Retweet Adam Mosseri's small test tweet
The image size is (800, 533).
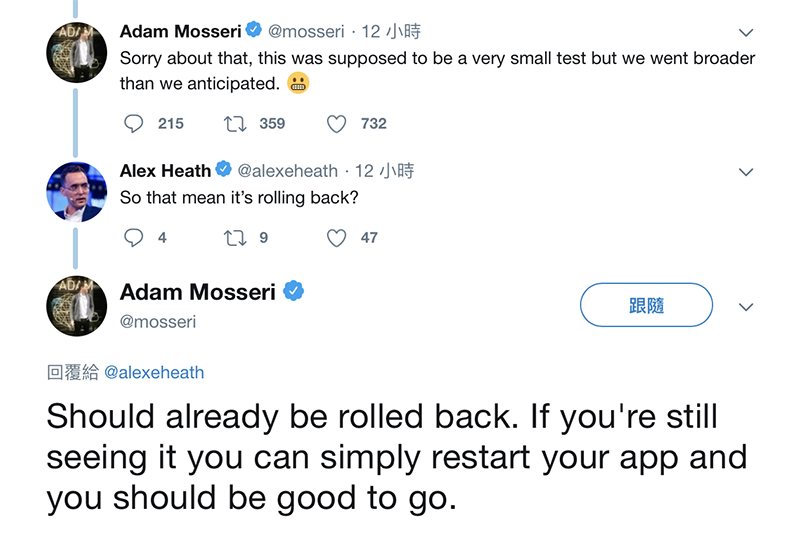click(x=236, y=124)
